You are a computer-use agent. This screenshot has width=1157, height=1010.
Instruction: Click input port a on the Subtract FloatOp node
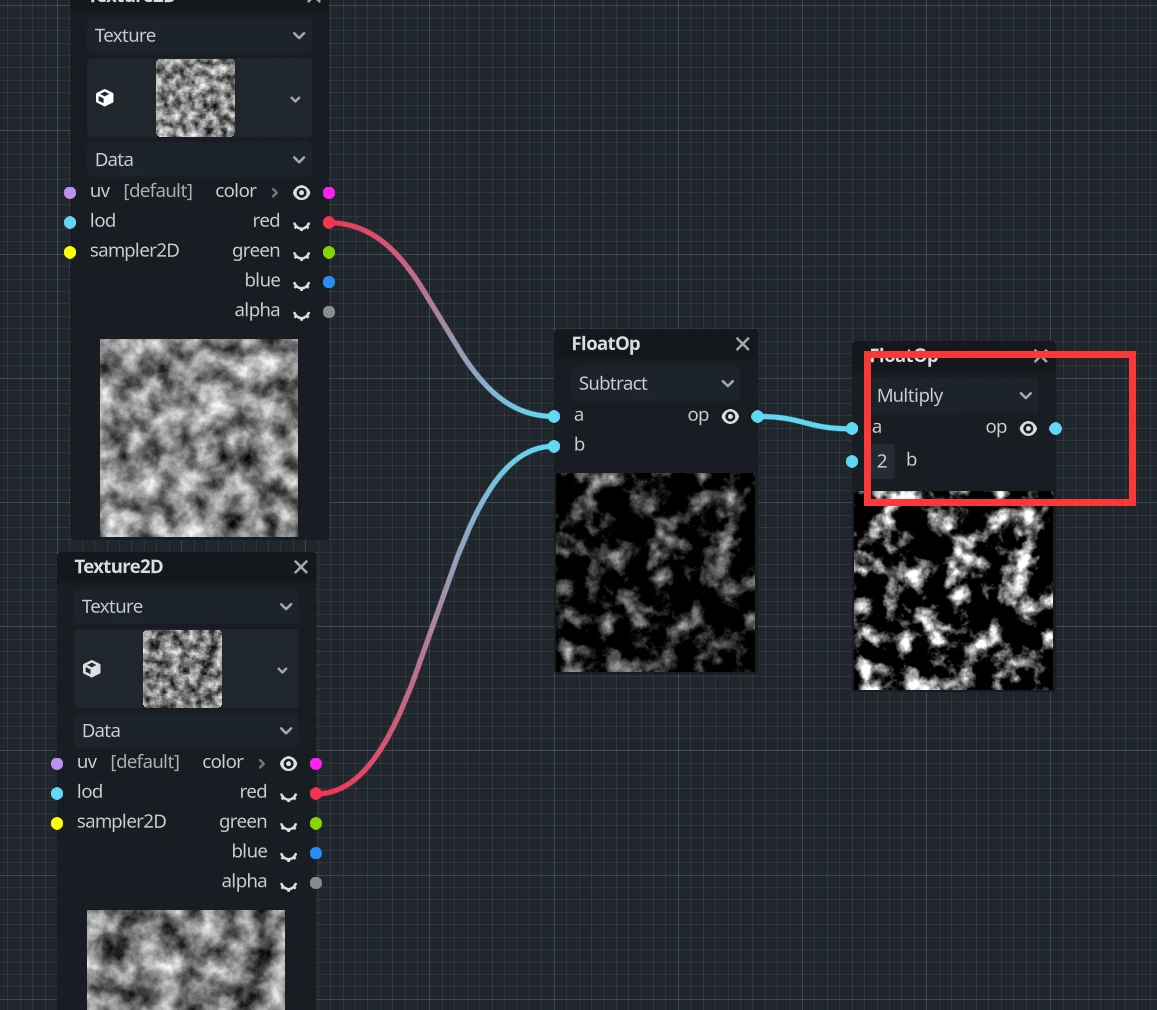554,417
